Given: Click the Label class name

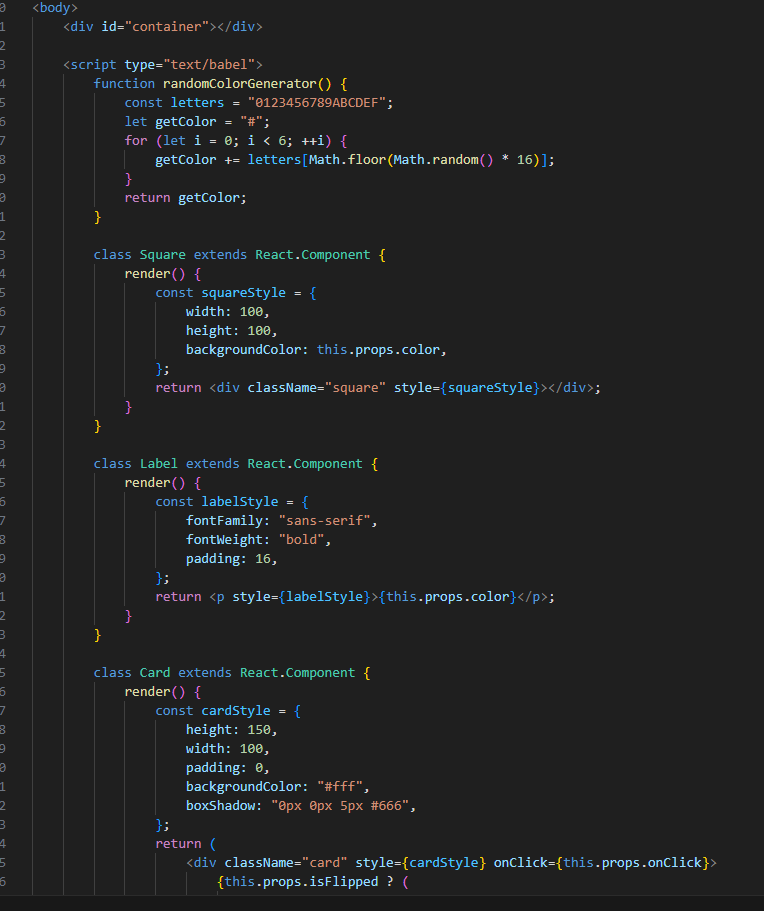Looking at the screenshot, I should [159, 464].
